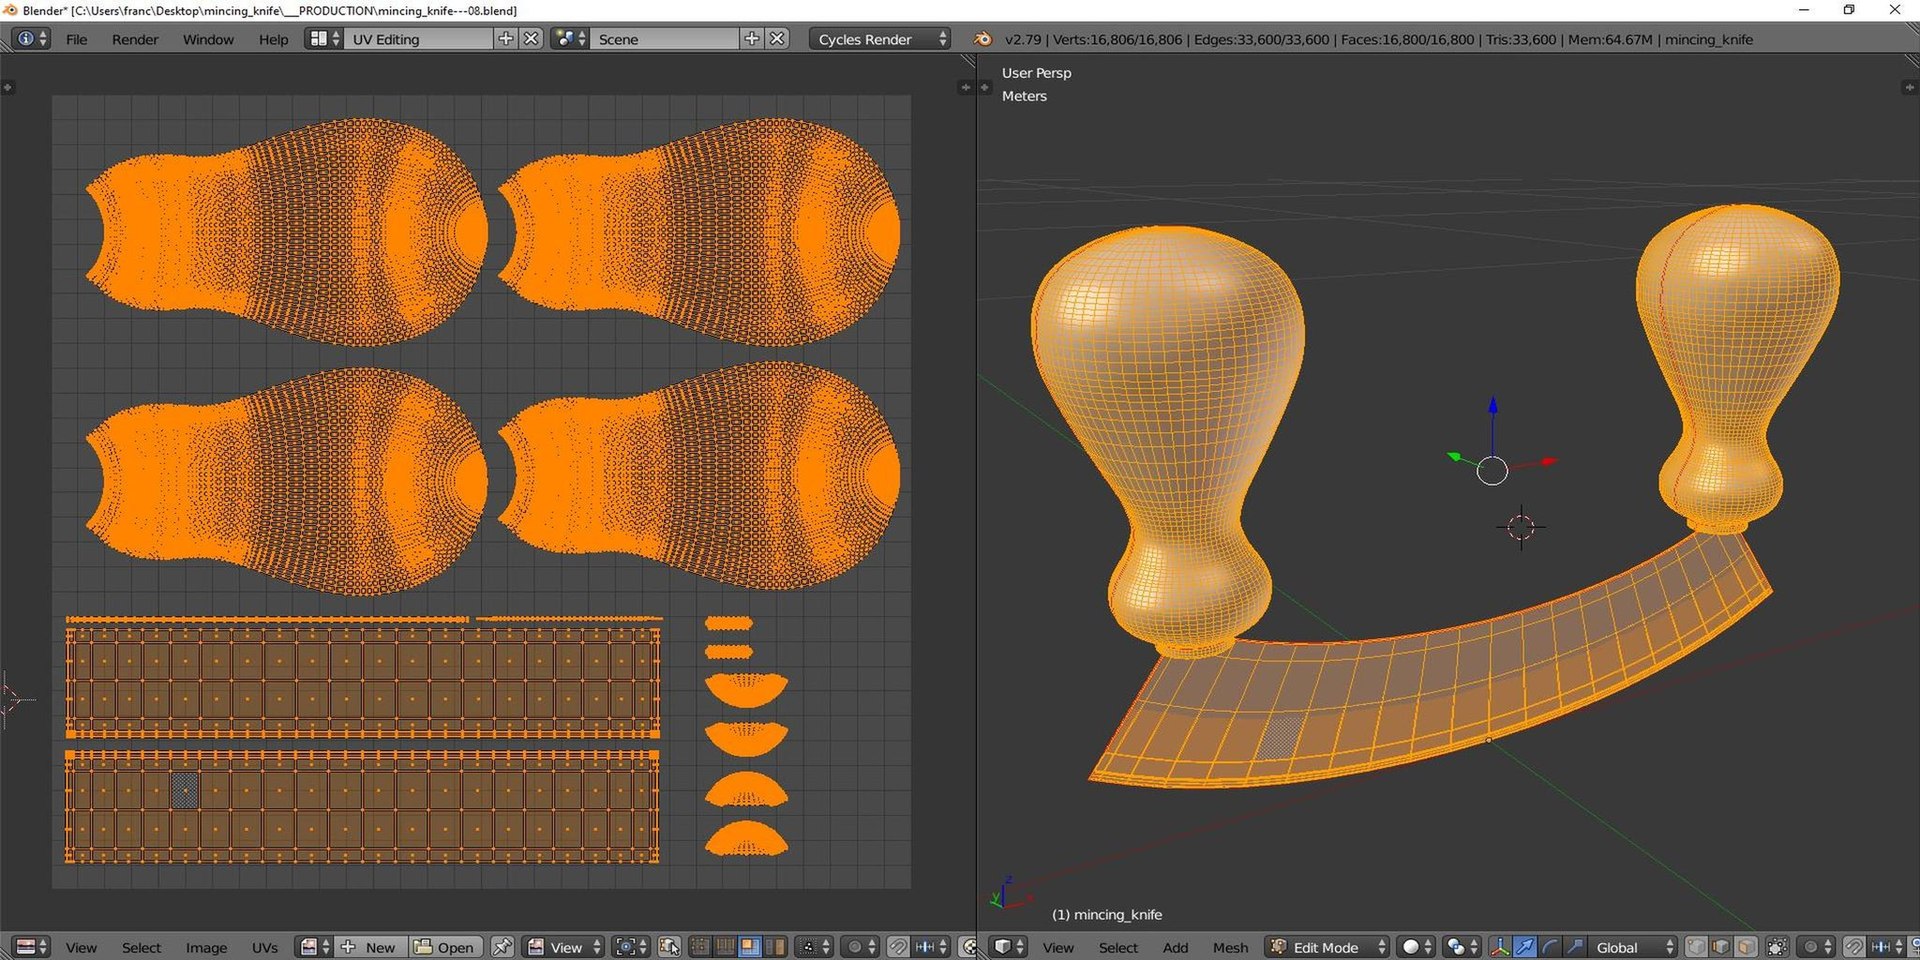Click the Open image button
The width and height of the screenshot is (1920, 960).
click(444, 947)
